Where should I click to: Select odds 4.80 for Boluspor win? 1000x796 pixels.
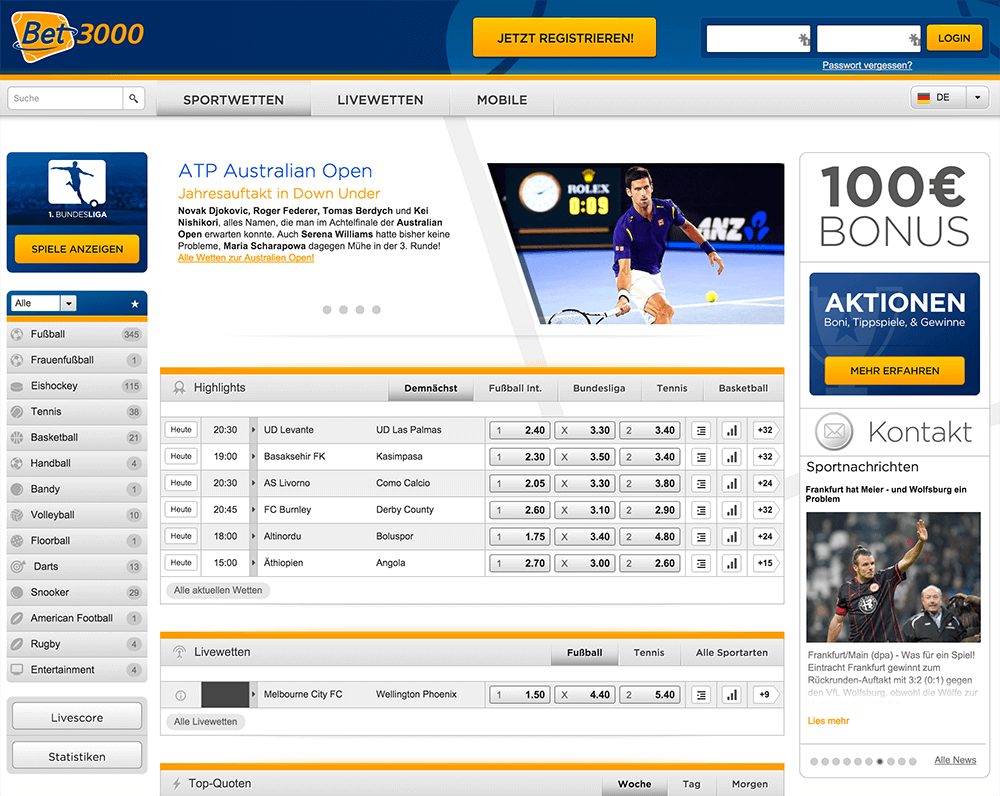pyautogui.click(x=650, y=537)
